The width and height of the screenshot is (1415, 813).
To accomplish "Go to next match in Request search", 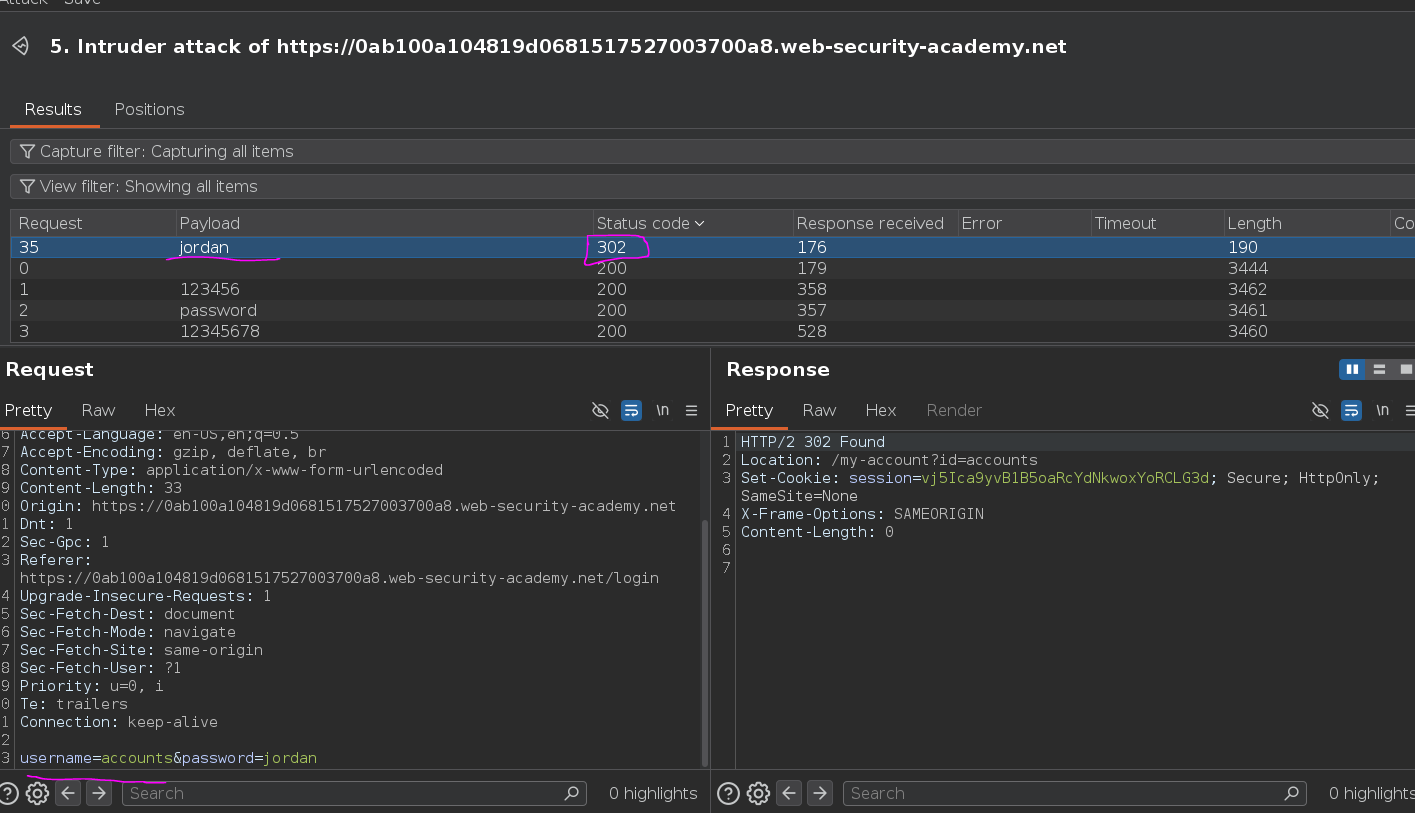I will [98, 793].
